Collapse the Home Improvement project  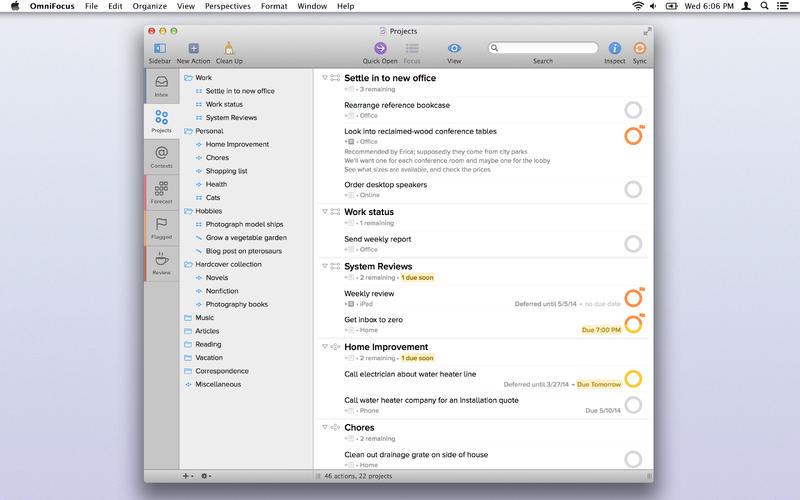click(x=324, y=346)
